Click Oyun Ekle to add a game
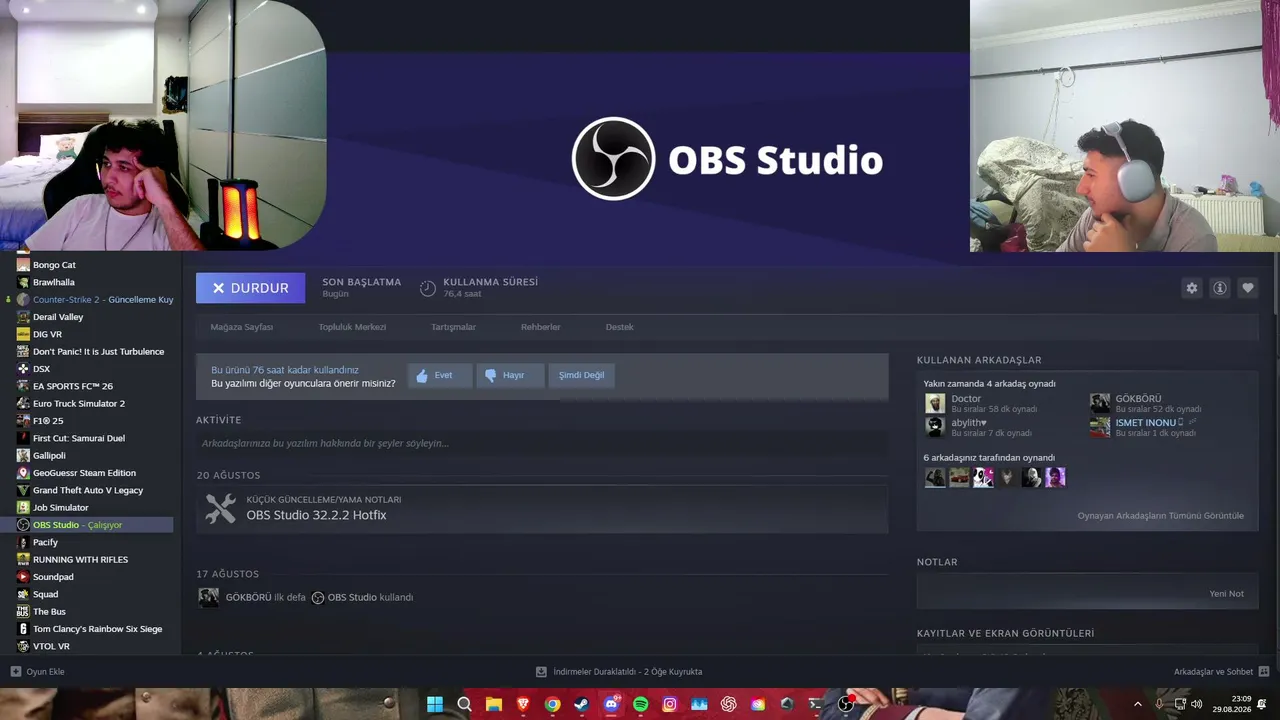Image resolution: width=1280 pixels, height=720 pixels. click(x=45, y=672)
